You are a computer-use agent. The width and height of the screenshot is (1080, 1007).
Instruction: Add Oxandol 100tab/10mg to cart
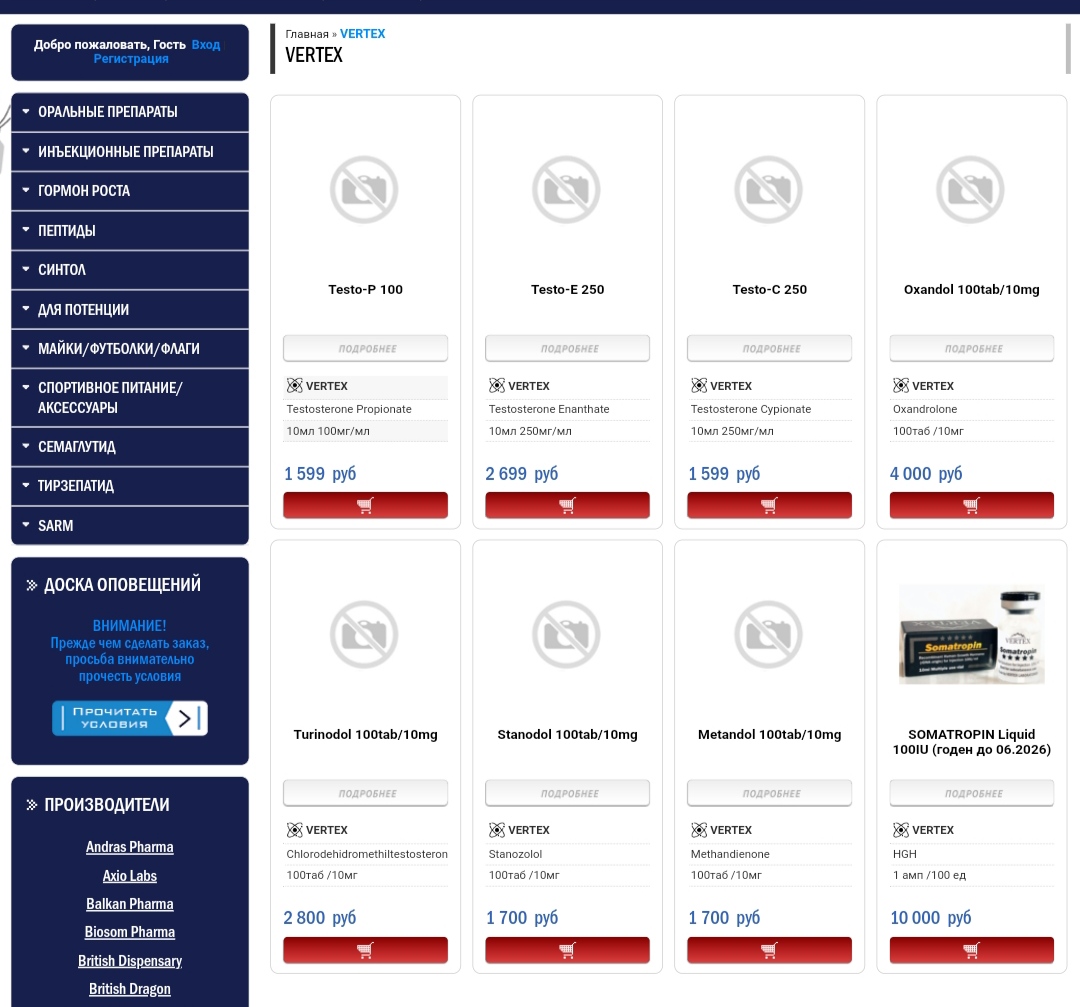pyautogui.click(x=971, y=505)
